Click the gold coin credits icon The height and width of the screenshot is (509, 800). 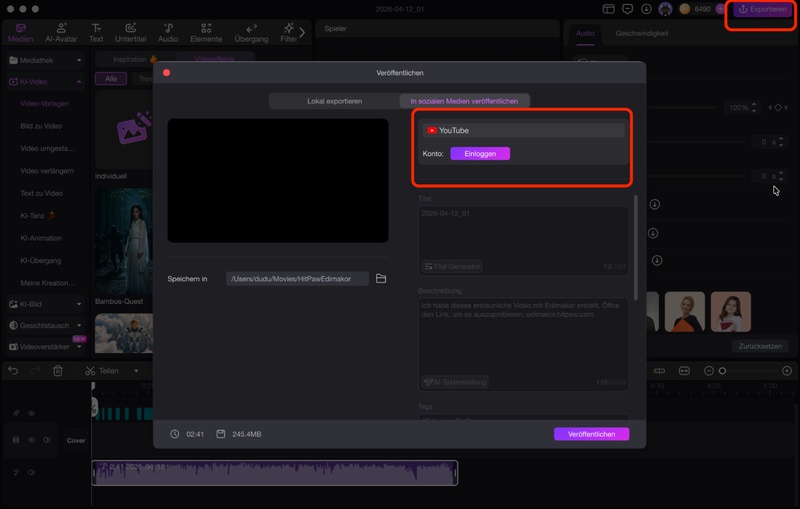[x=685, y=9]
